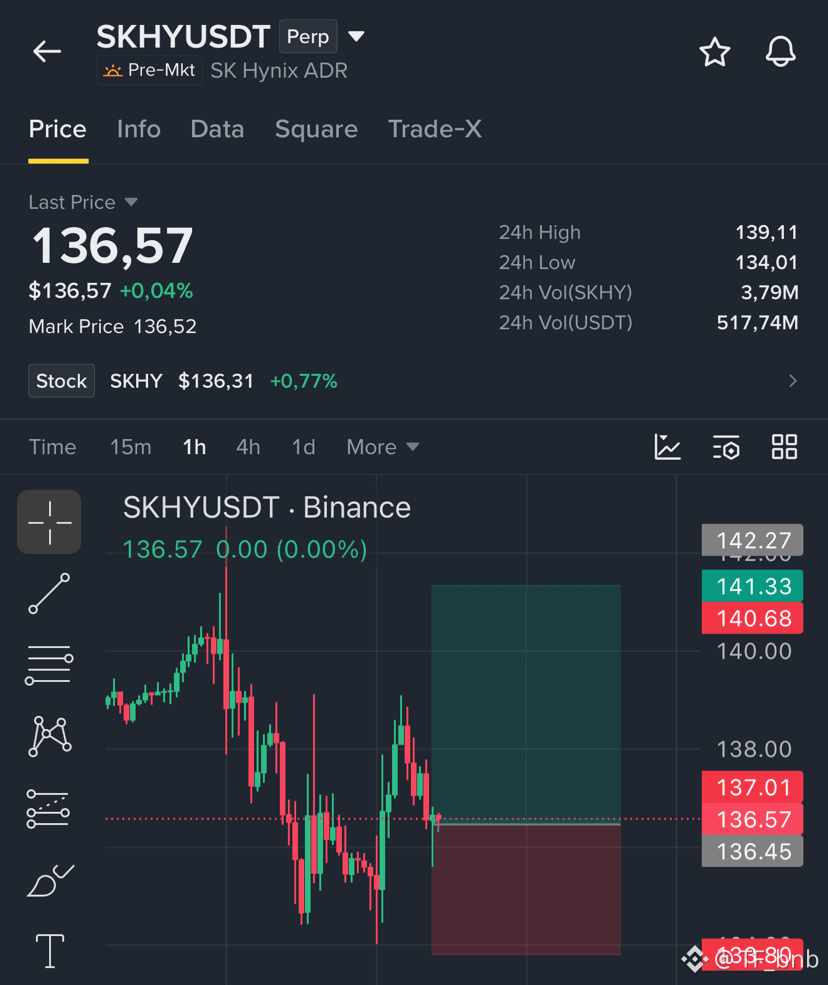
Task: Open SKHY stock details chevron
Action: point(793,381)
